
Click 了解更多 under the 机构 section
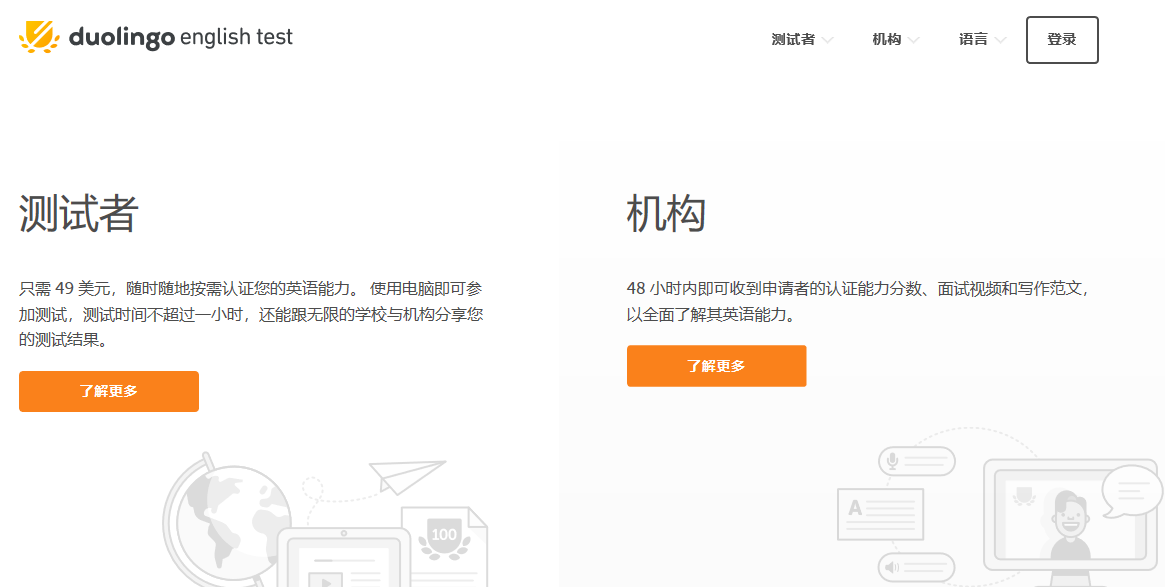pos(716,366)
